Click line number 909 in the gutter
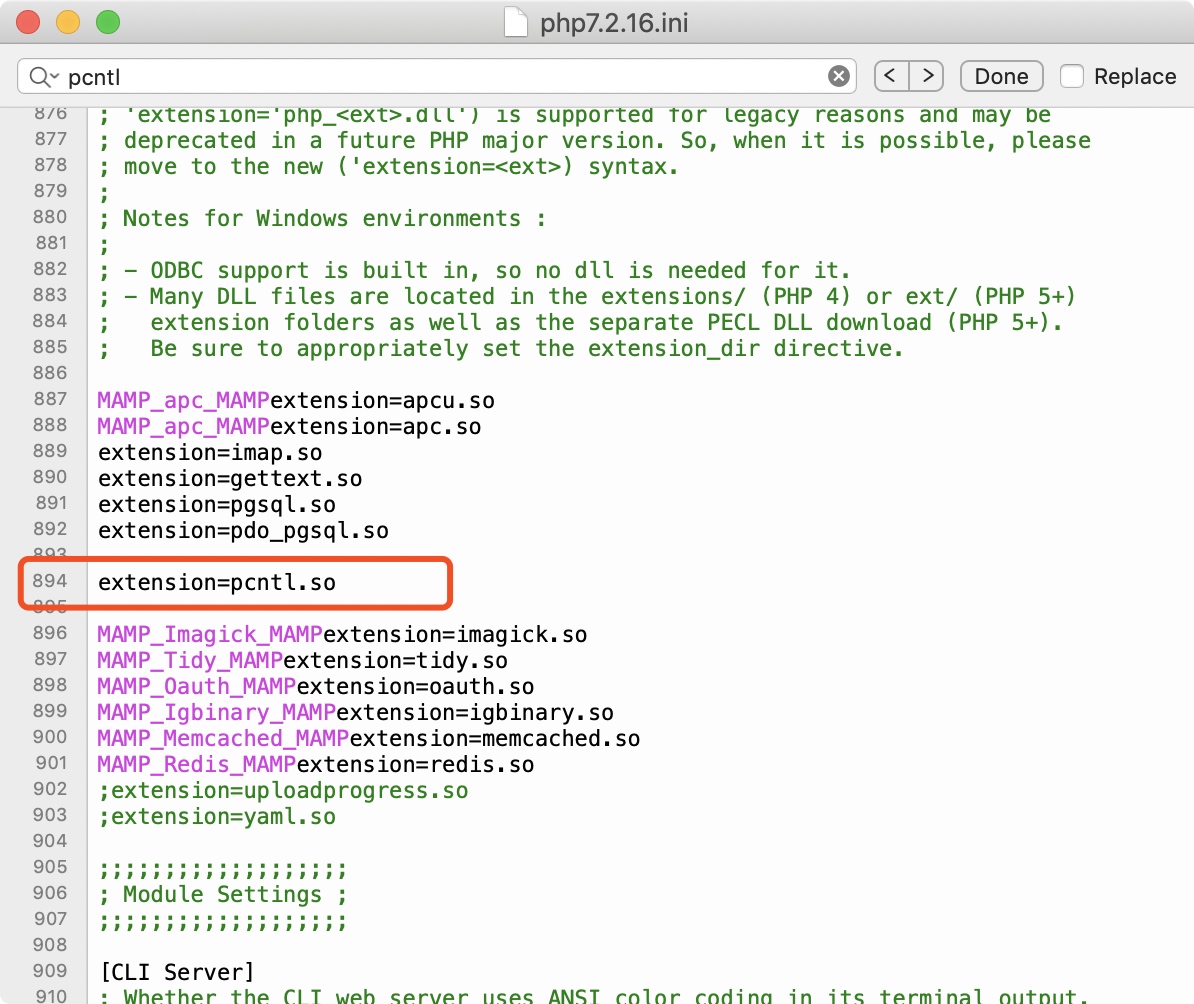The height and width of the screenshot is (1004, 1194). [x=50, y=970]
